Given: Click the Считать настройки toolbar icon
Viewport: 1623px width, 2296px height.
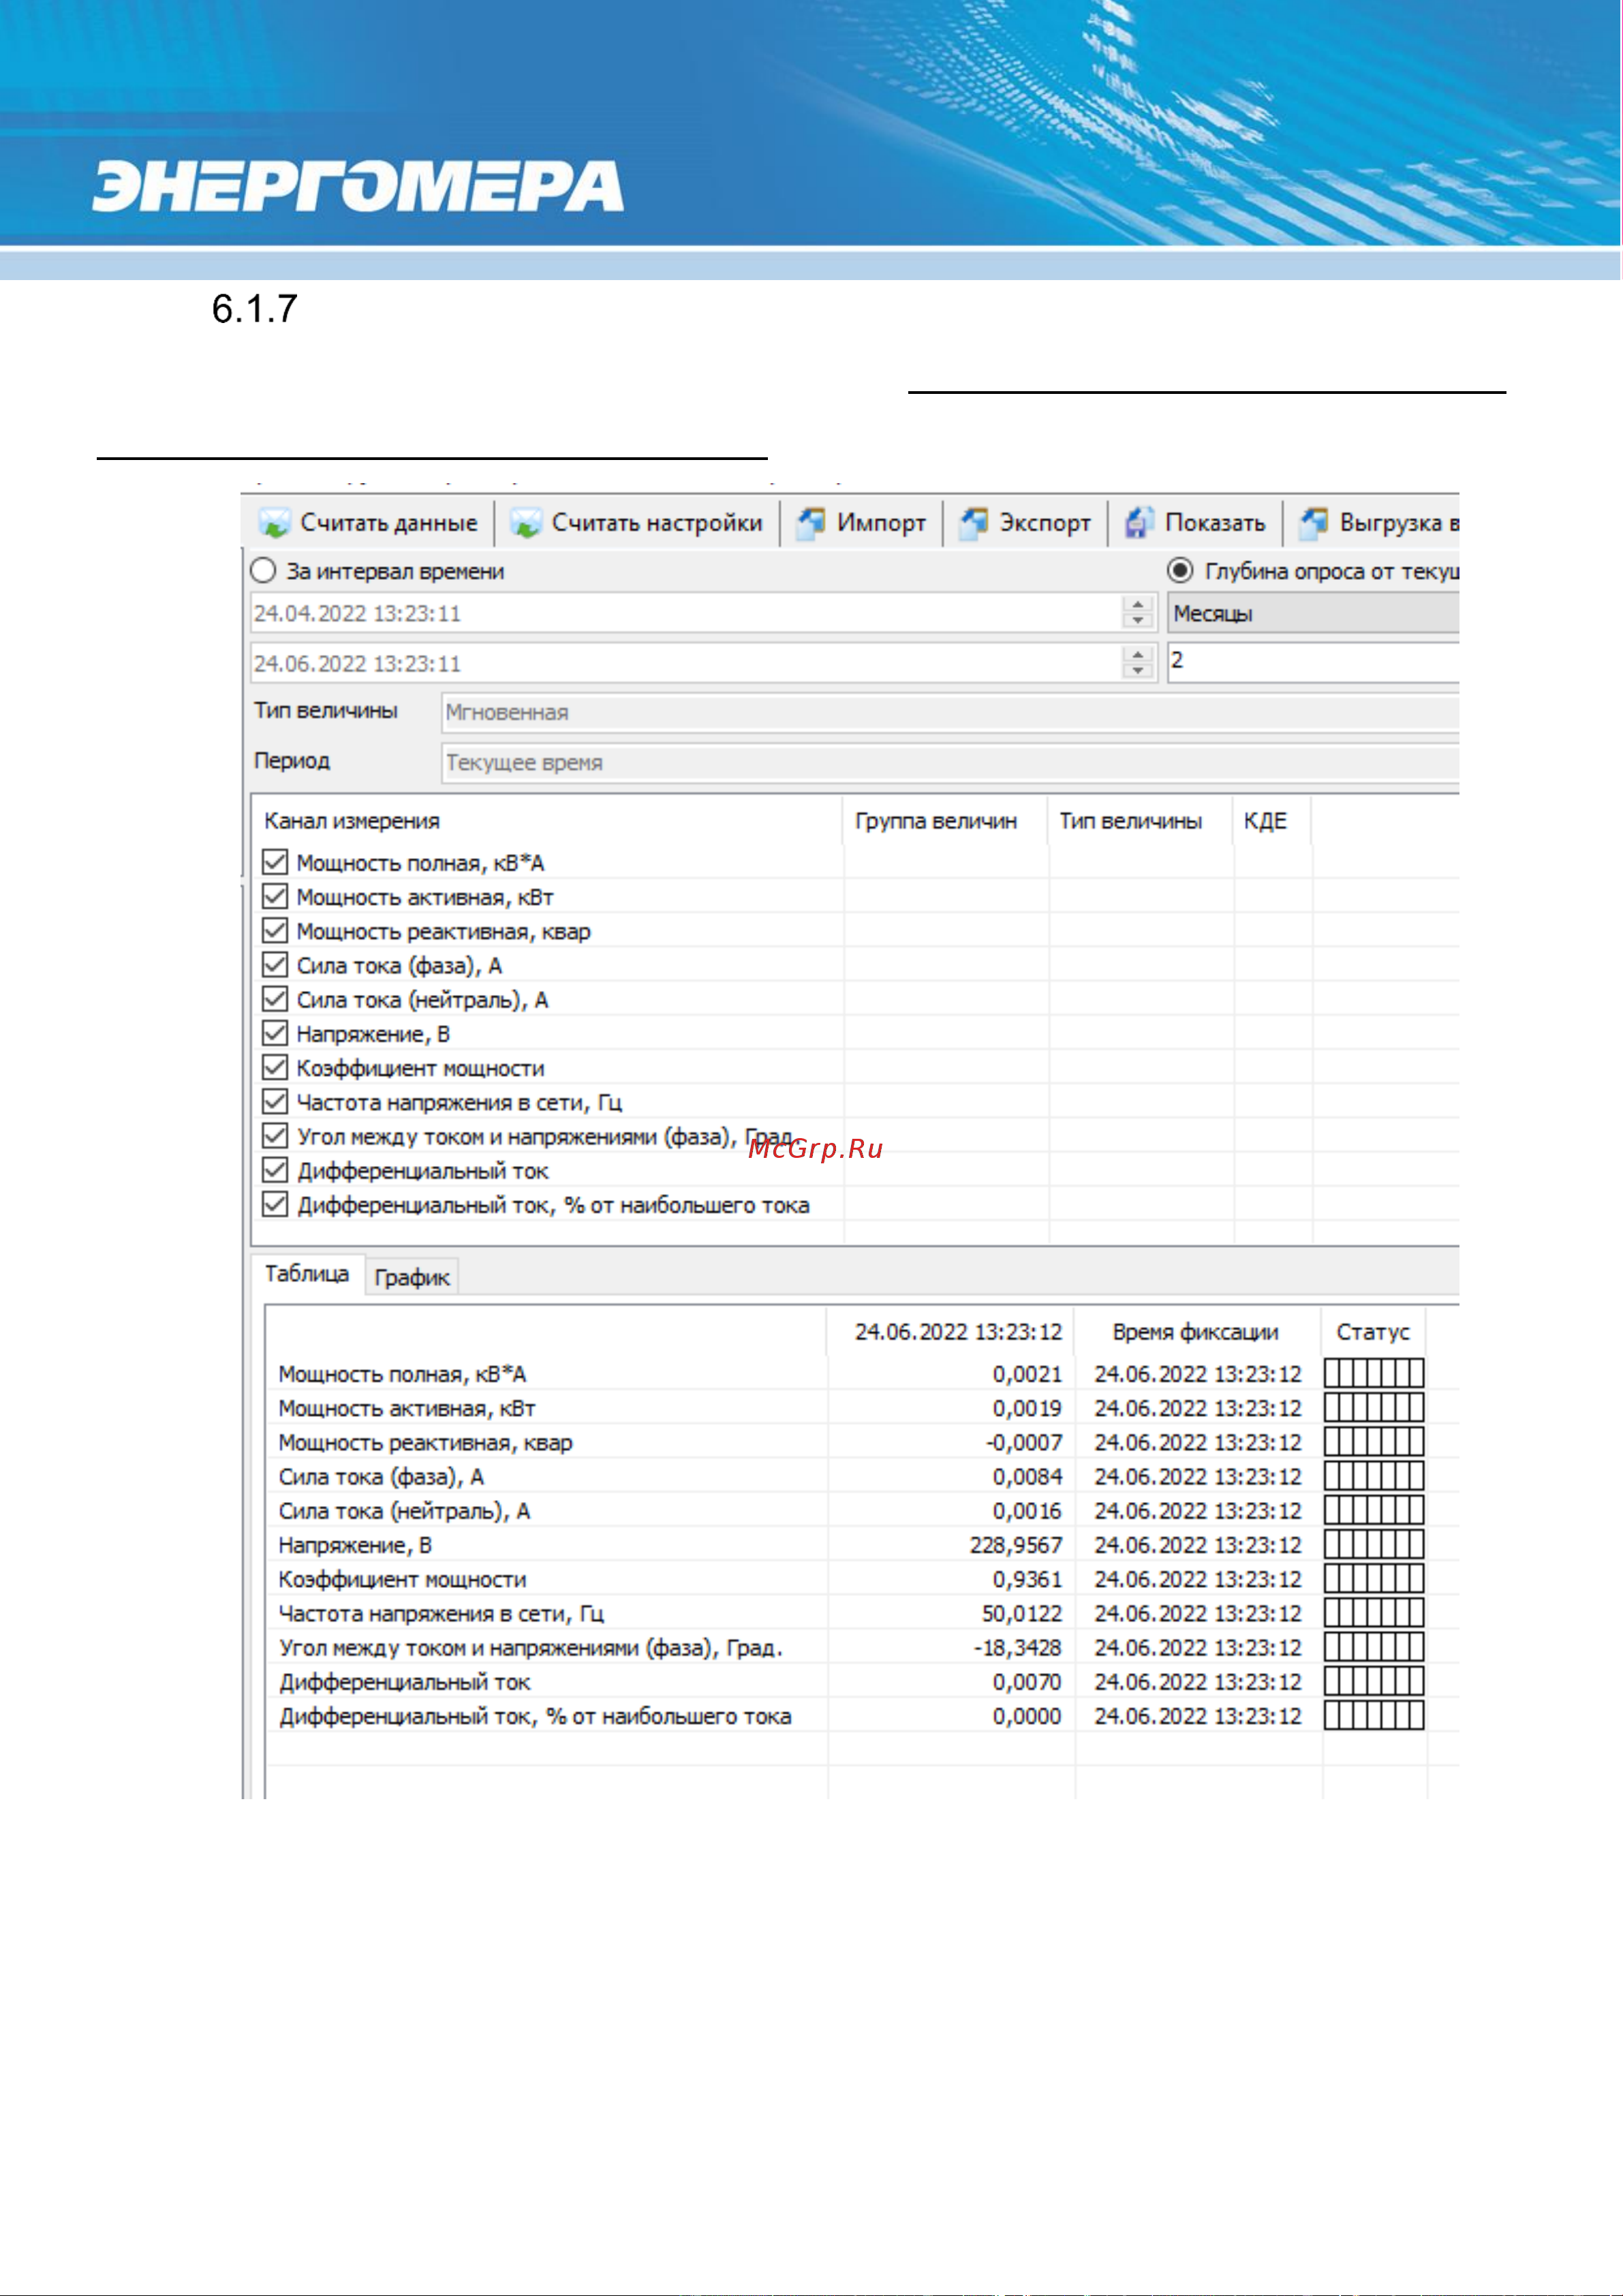Looking at the screenshot, I should coord(525,523).
